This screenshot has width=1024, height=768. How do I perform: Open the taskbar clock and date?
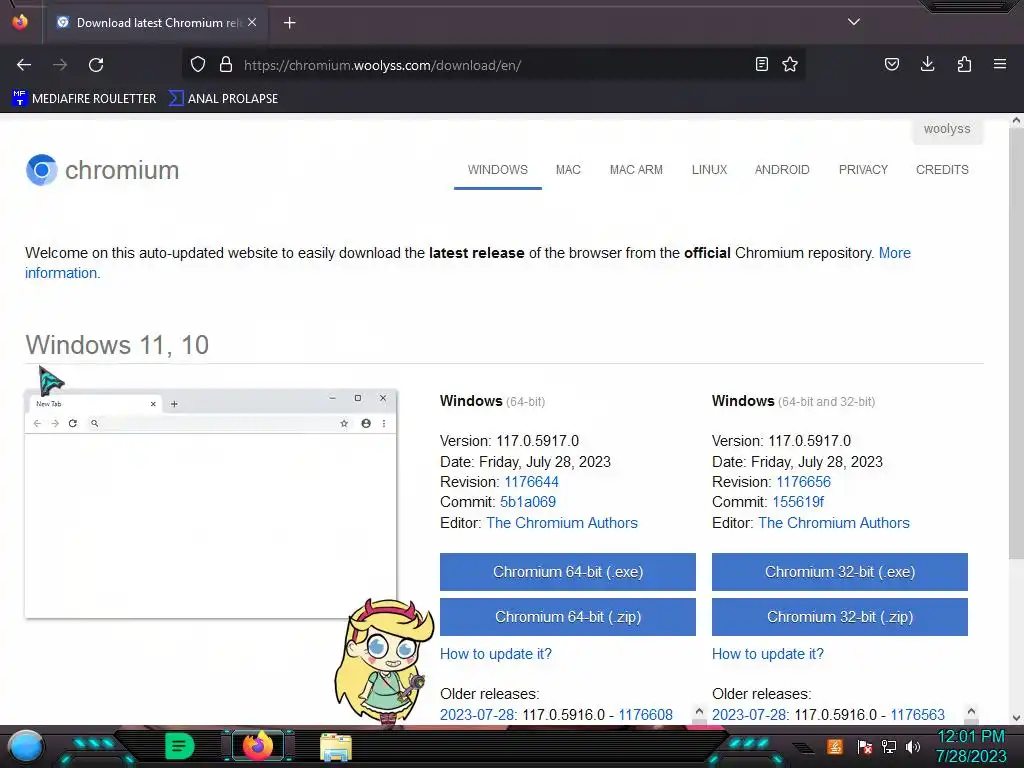[971, 746]
